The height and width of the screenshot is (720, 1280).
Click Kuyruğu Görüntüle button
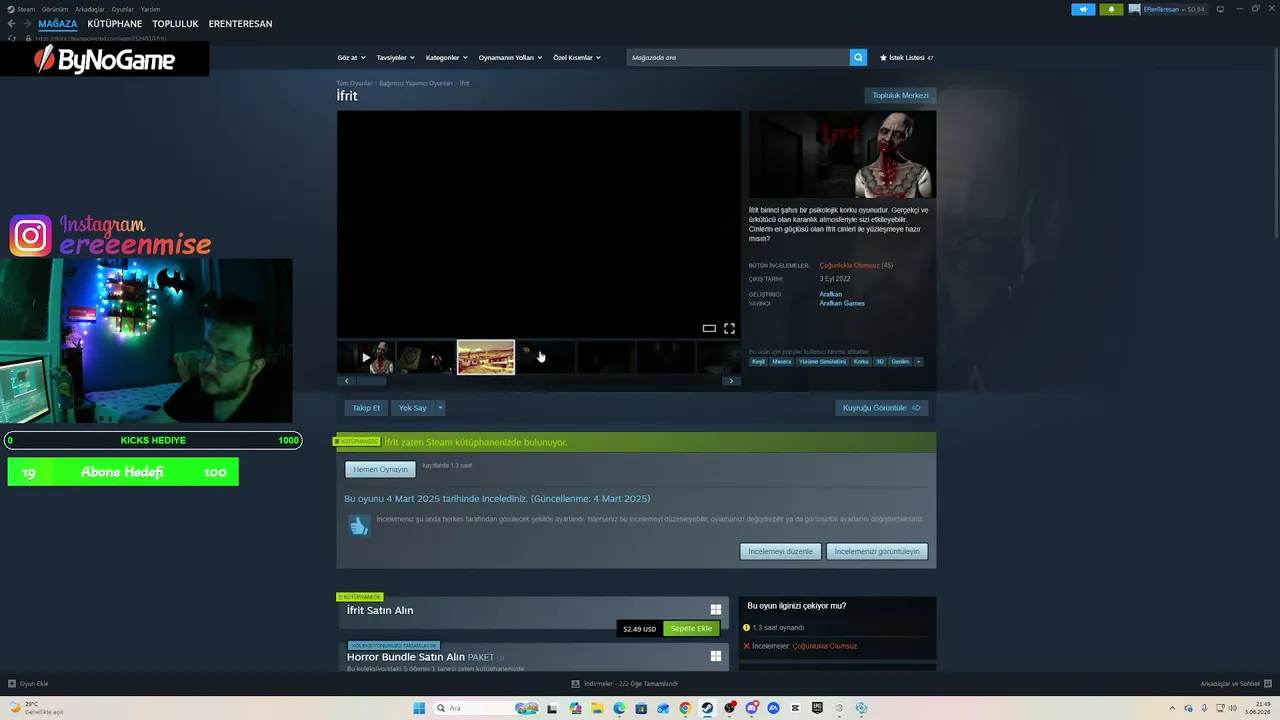(x=882, y=408)
